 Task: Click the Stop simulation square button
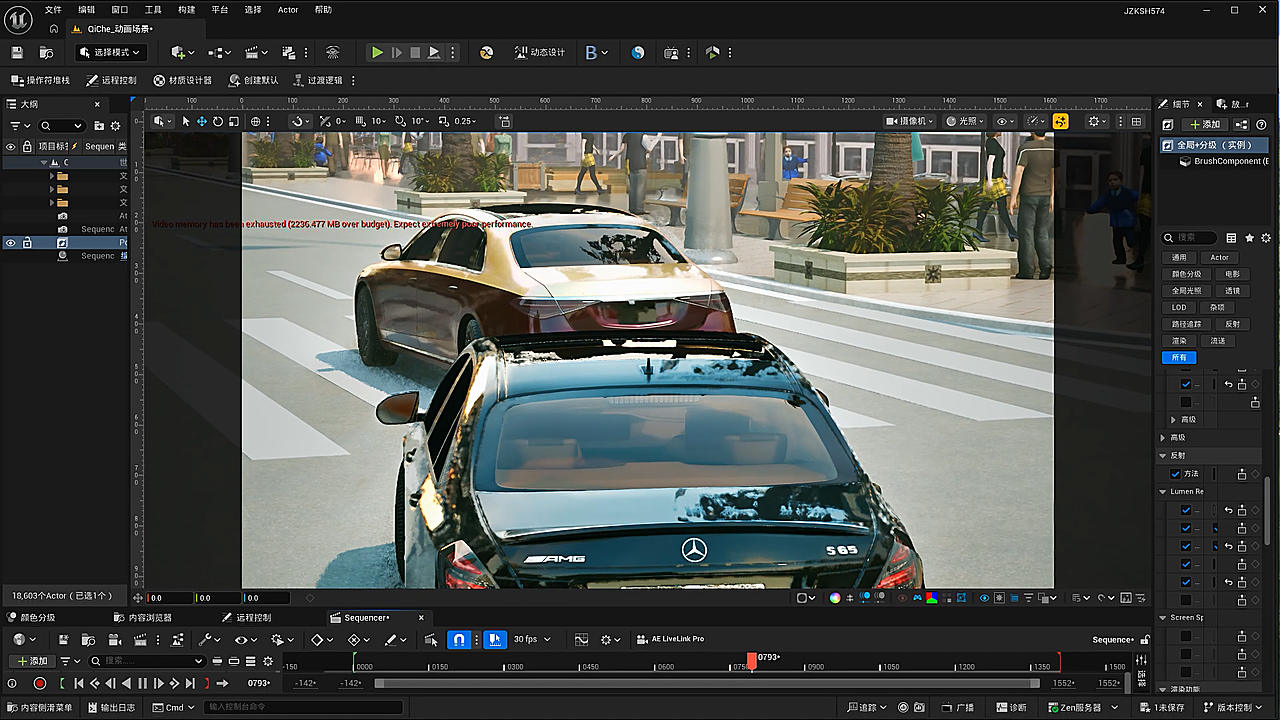415,52
